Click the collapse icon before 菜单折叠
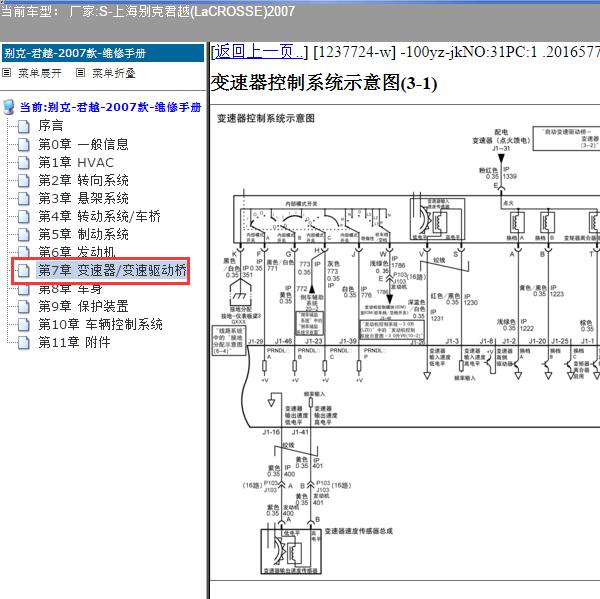The width and height of the screenshot is (600, 599). [x=80, y=72]
